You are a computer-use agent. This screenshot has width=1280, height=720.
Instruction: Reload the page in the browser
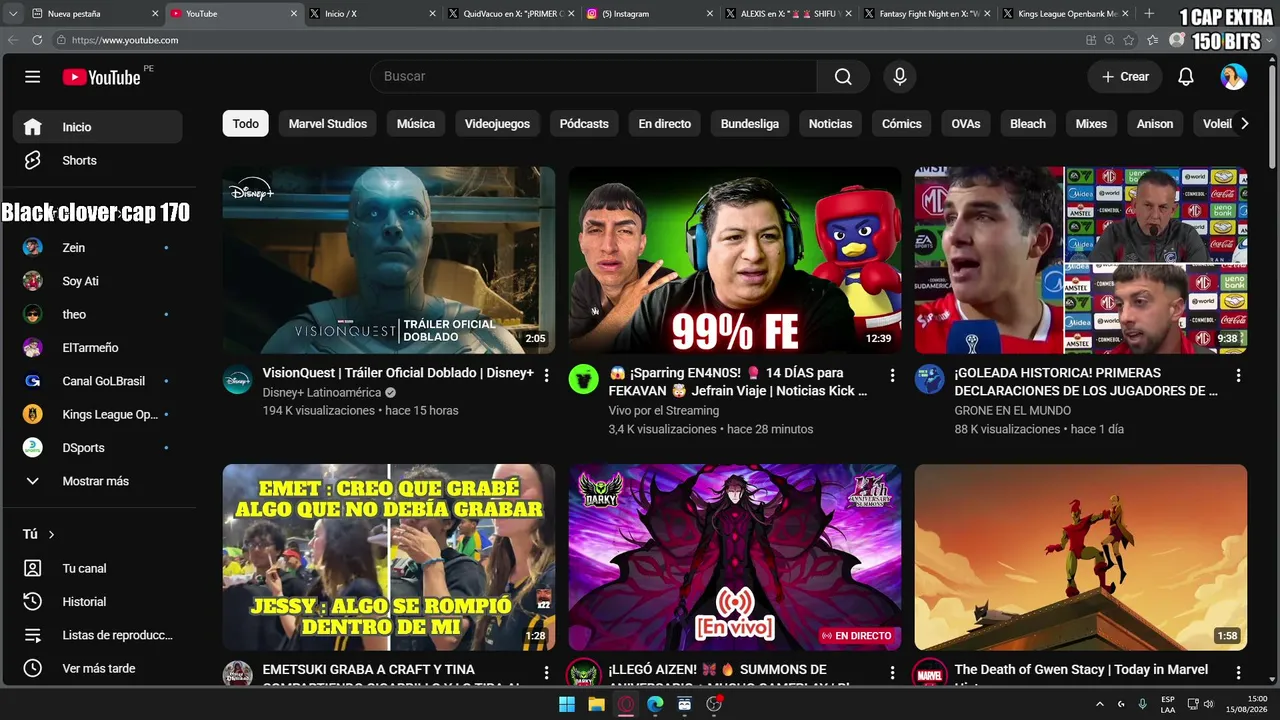37,40
